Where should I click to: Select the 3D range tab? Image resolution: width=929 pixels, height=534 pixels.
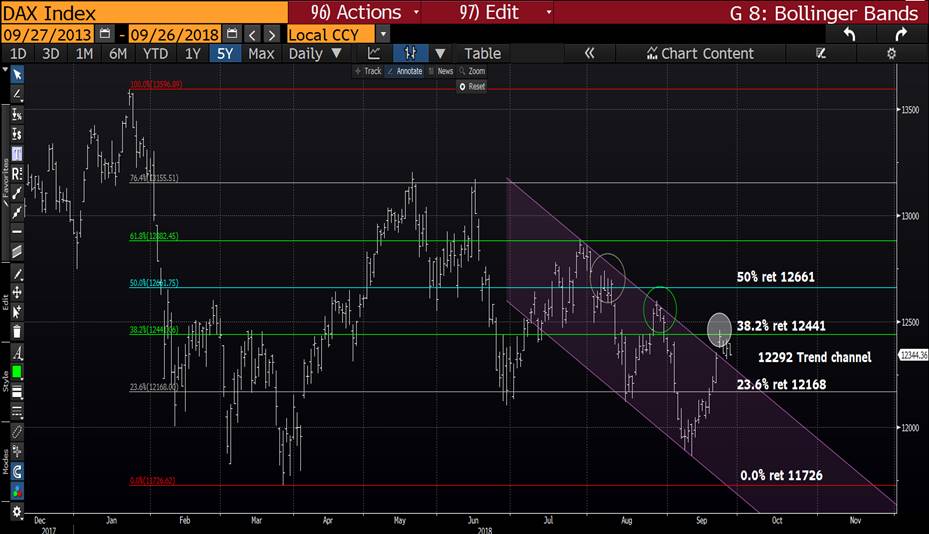[x=50, y=53]
